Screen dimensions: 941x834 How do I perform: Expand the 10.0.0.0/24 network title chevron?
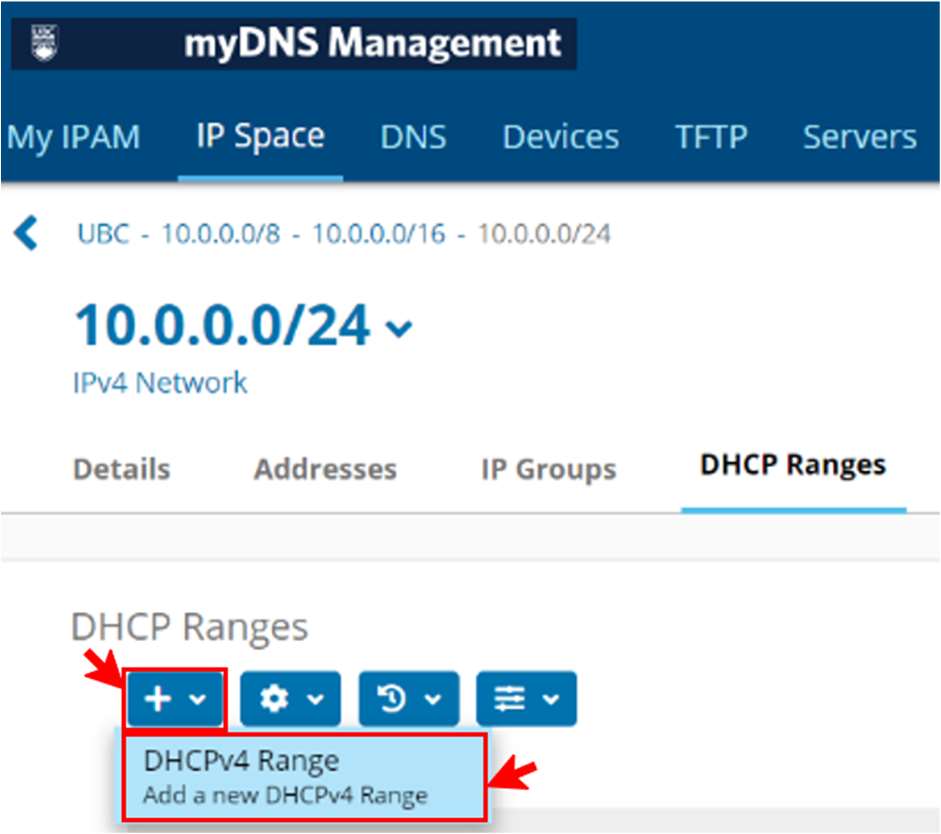point(400,329)
